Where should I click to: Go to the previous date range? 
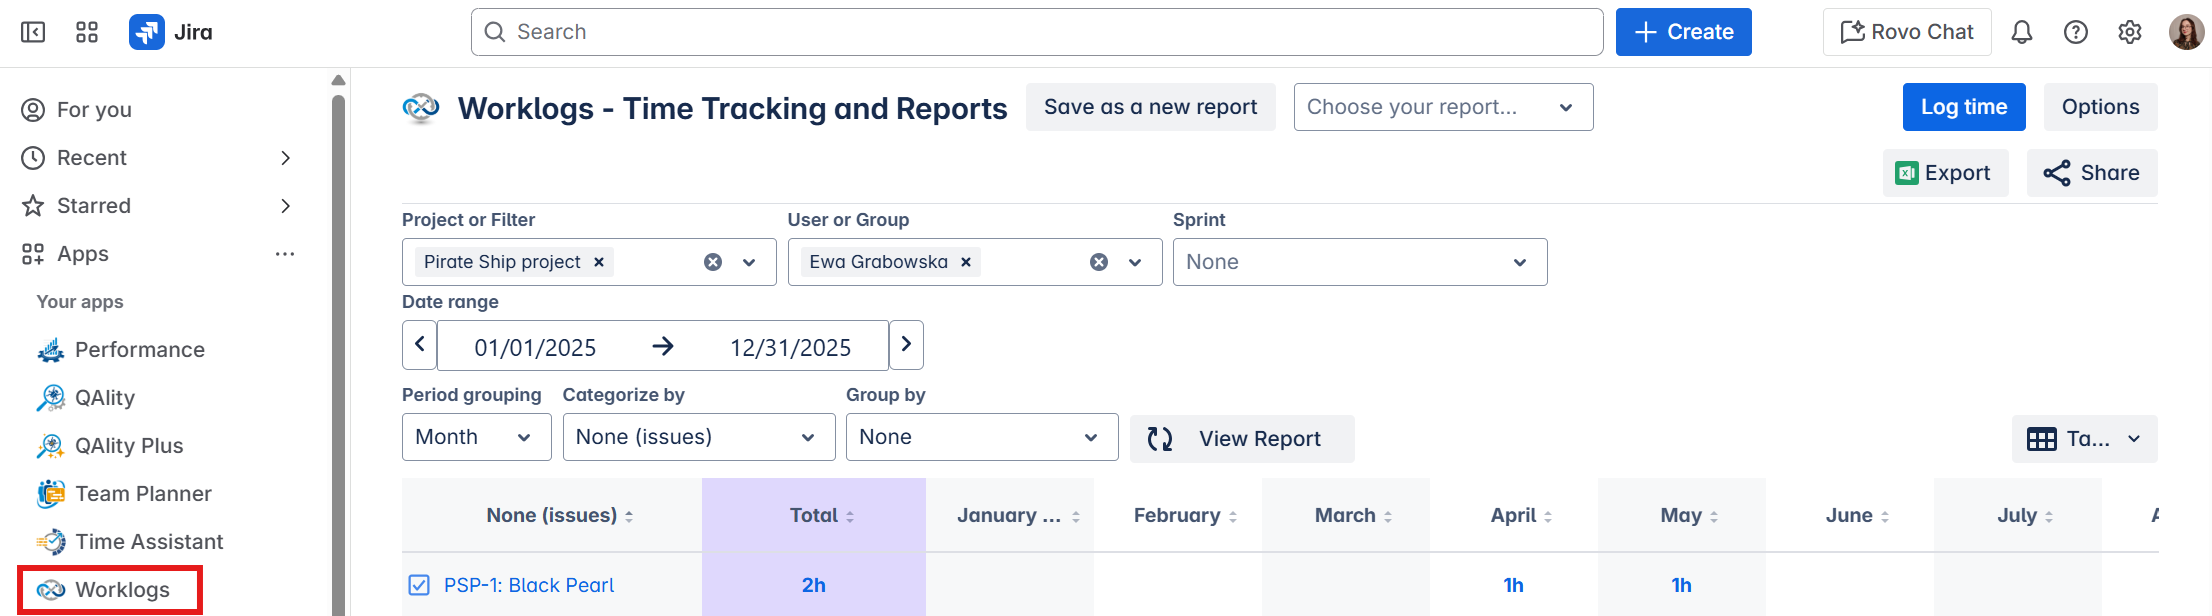[x=420, y=345]
